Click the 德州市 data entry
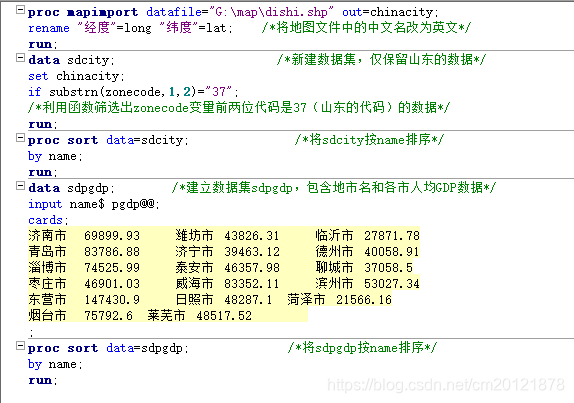 (x=367, y=252)
